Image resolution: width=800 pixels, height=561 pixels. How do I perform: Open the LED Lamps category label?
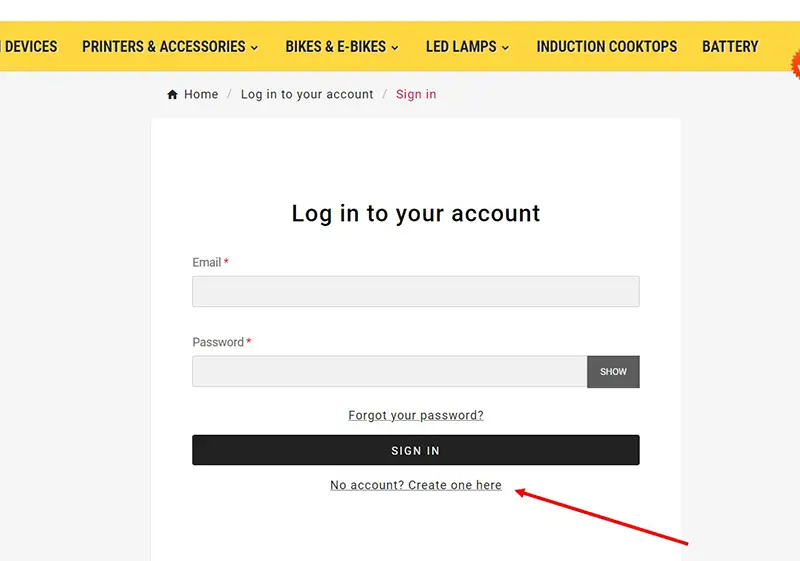click(461, 46)
